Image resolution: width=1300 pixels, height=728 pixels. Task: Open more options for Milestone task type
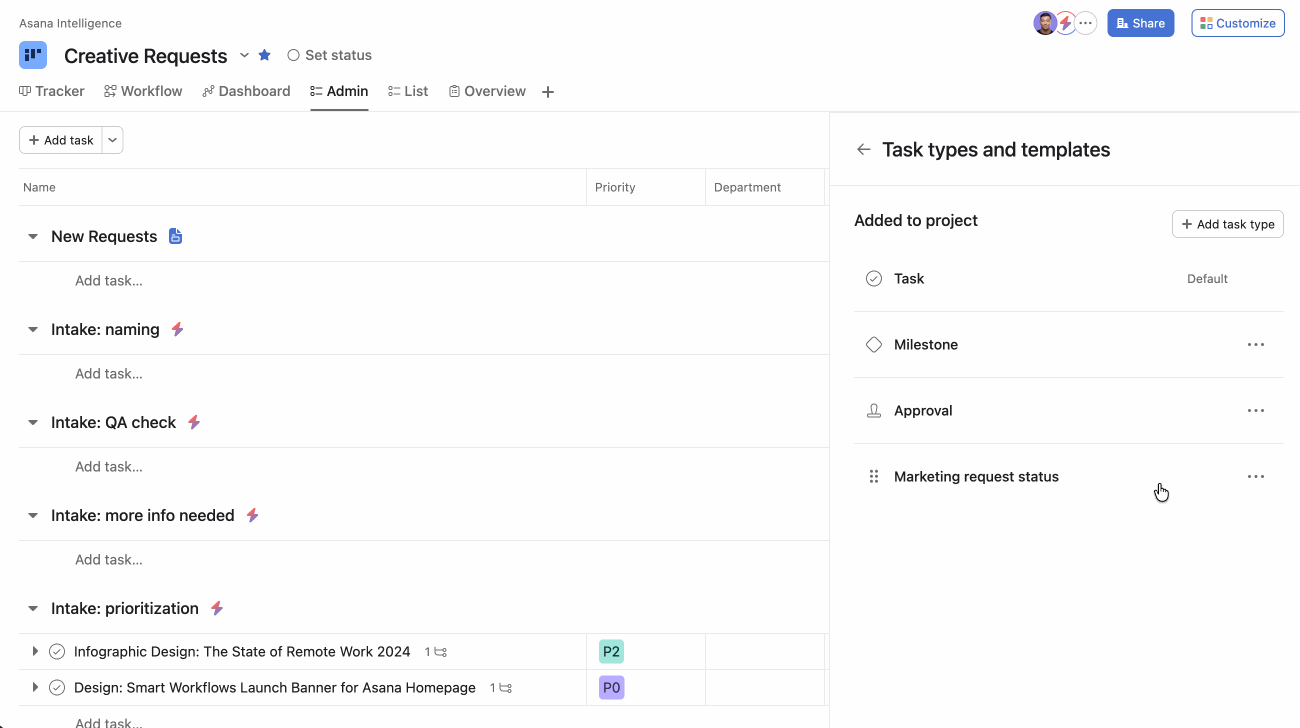point(1255,345)
